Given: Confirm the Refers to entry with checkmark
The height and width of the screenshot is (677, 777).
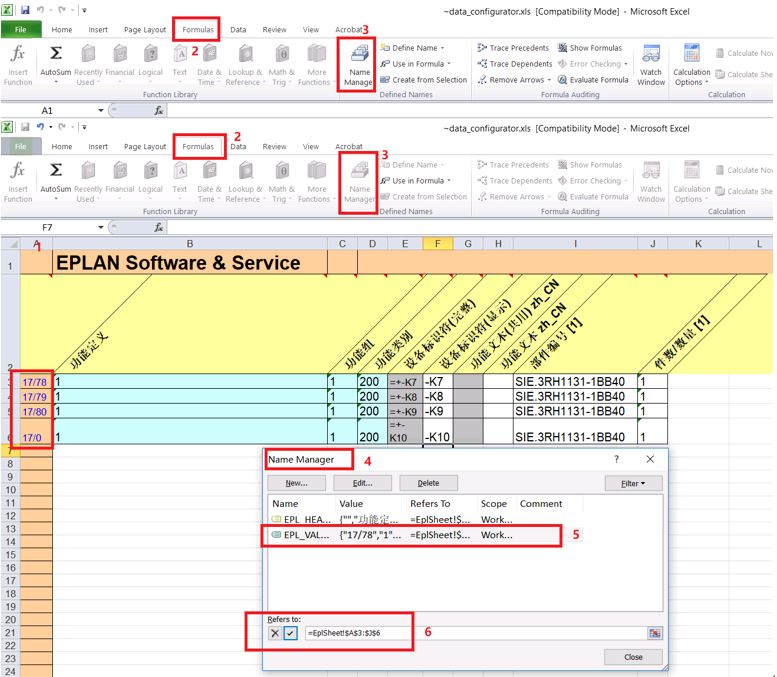Looking at the screenshot, I should (290, 633).
